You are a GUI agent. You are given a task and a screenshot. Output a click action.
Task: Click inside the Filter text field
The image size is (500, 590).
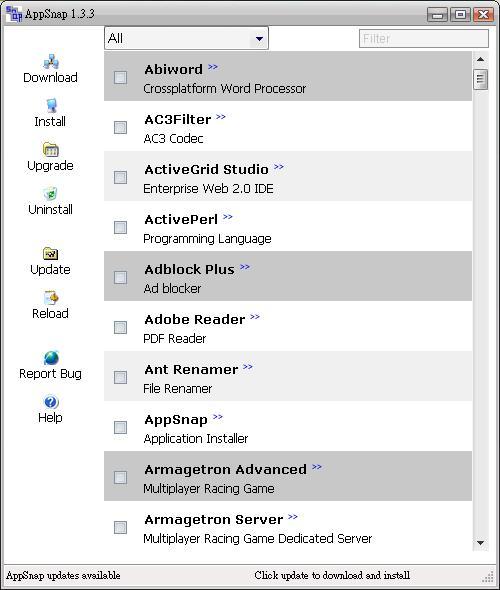tap(424, 39)
